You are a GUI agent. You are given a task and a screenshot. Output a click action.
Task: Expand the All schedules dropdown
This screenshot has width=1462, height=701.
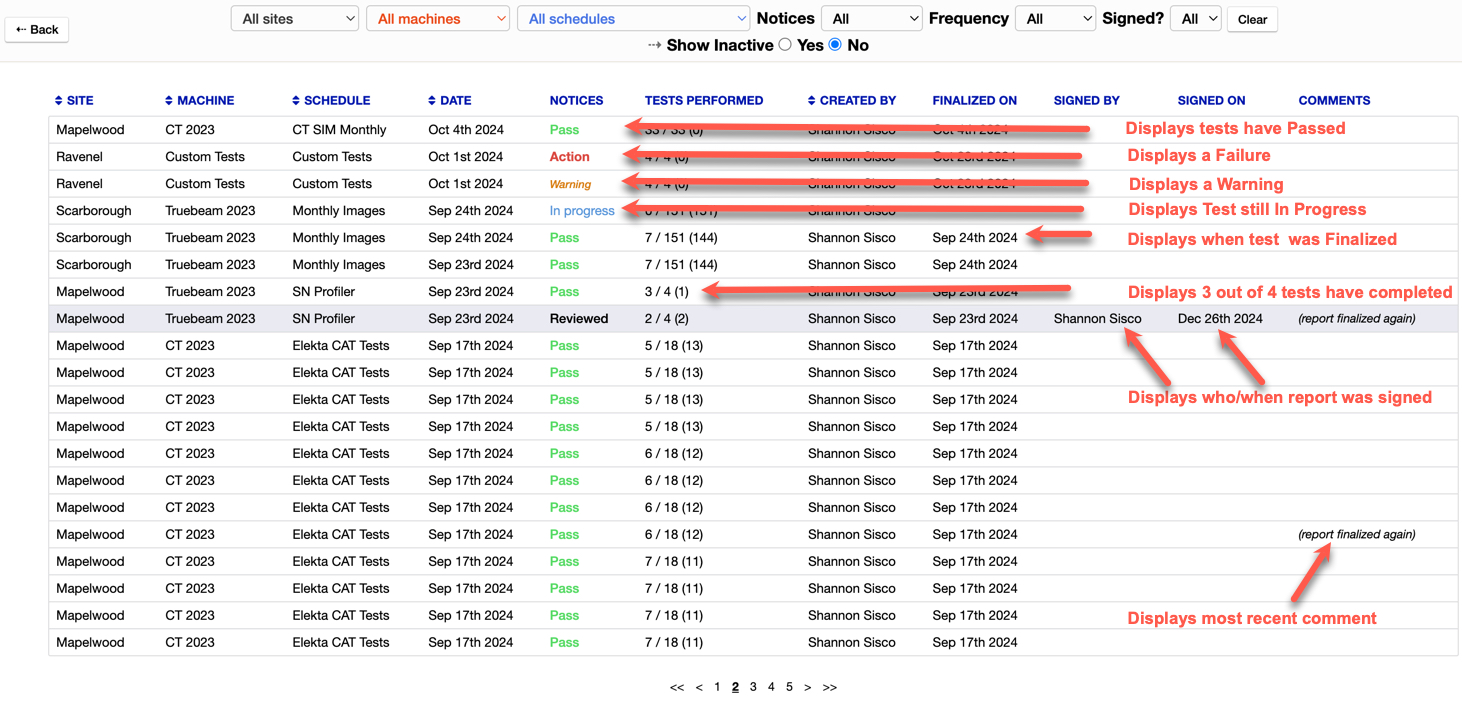633,19
